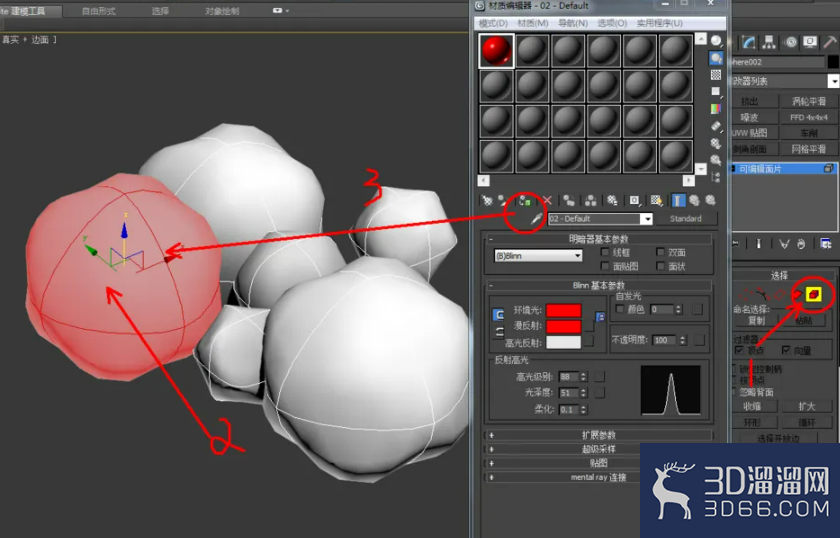This screenshot has width=840, height=538.
Task: Click Standard material type button
Action: tap(686, 219)
